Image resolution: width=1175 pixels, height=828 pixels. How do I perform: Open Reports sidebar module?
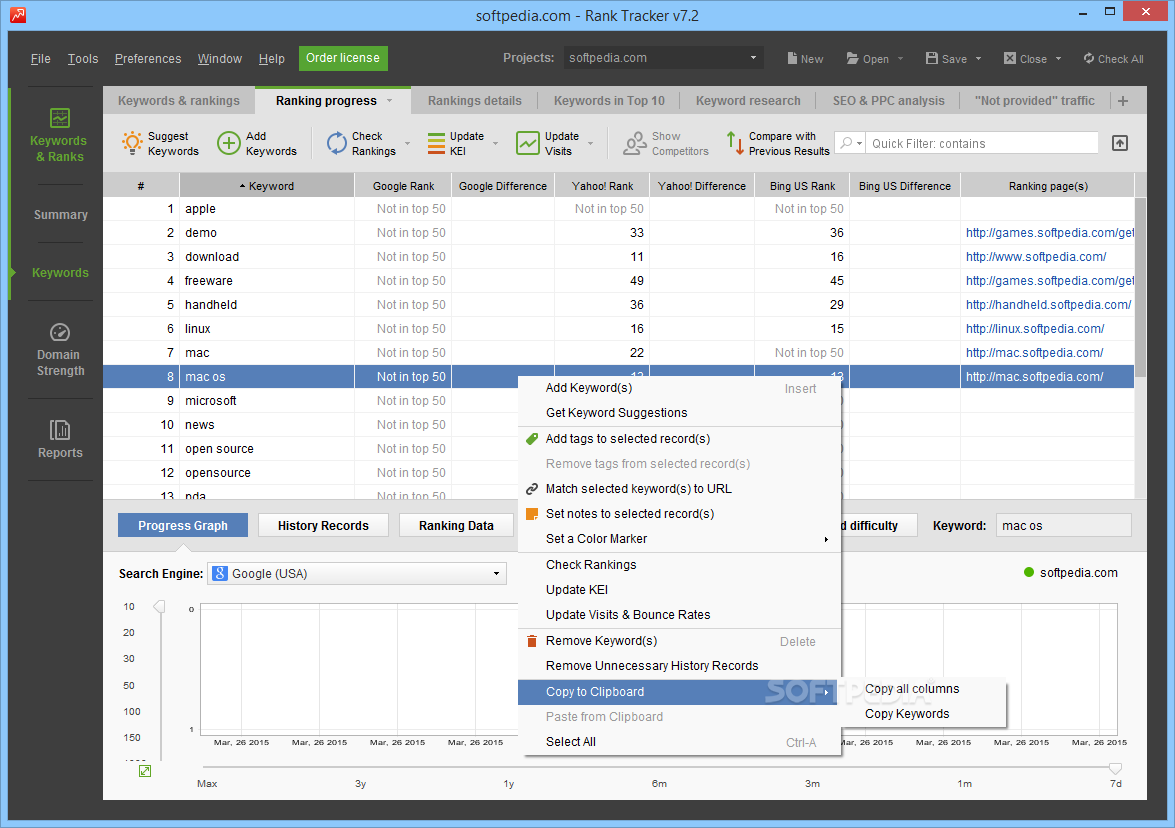pyautogui.click(x=60, y=439)
